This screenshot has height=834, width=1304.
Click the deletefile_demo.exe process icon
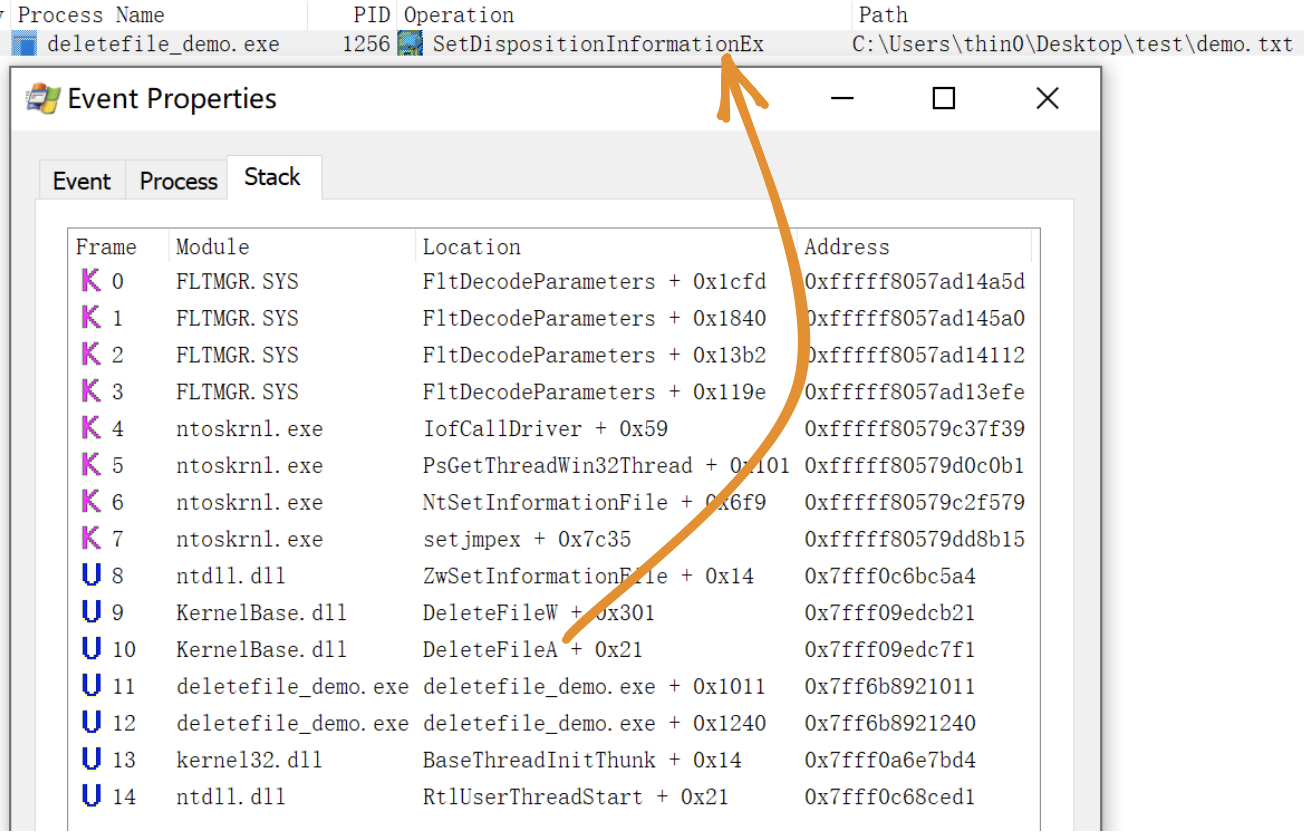coord(24,44)
